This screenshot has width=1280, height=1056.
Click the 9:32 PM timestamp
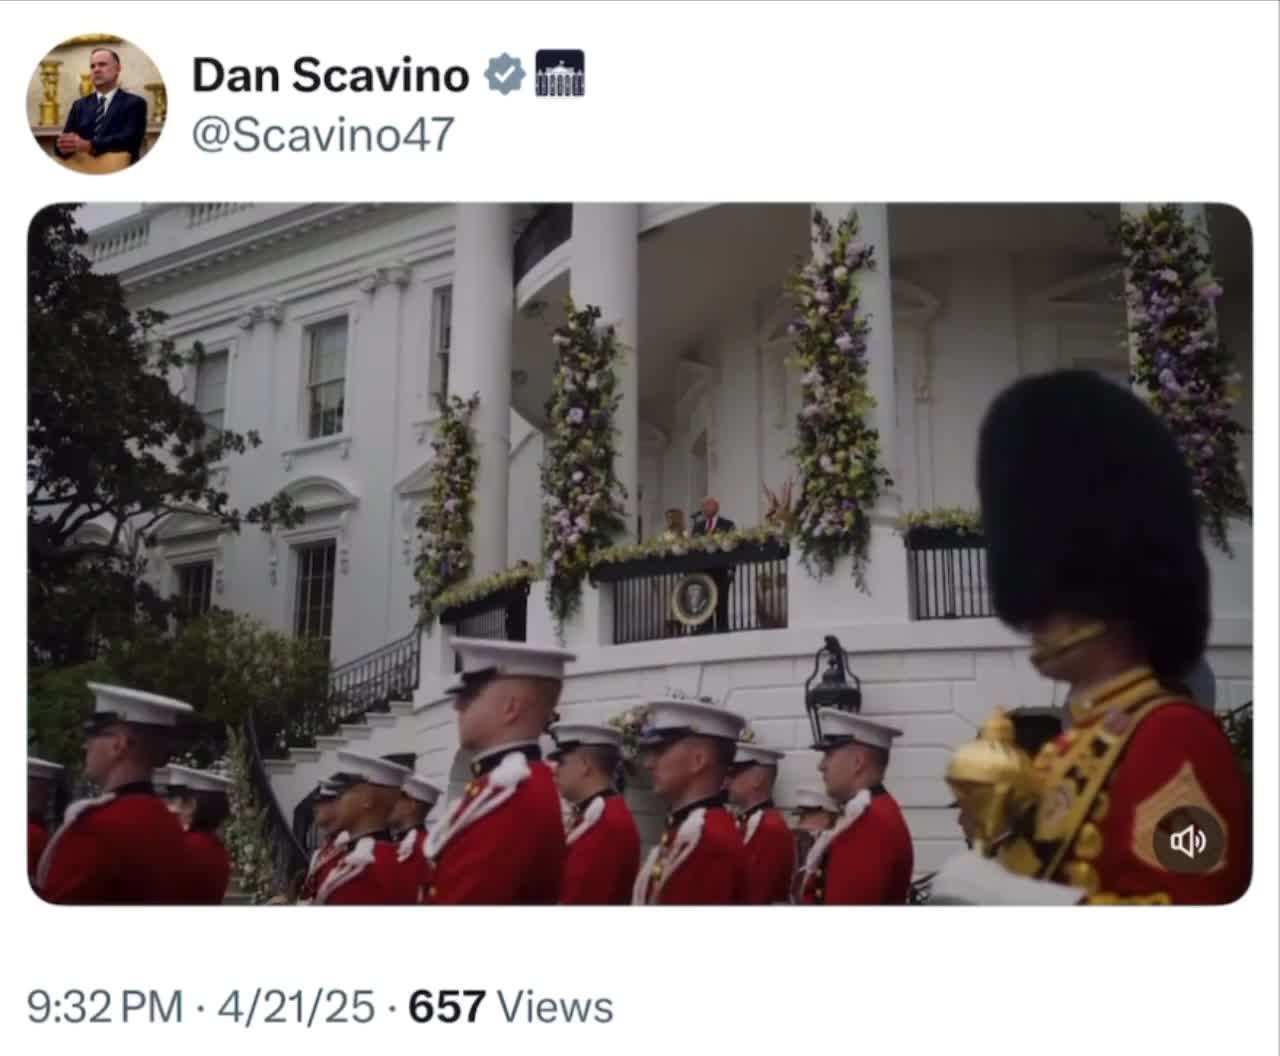coord(105,1006)
